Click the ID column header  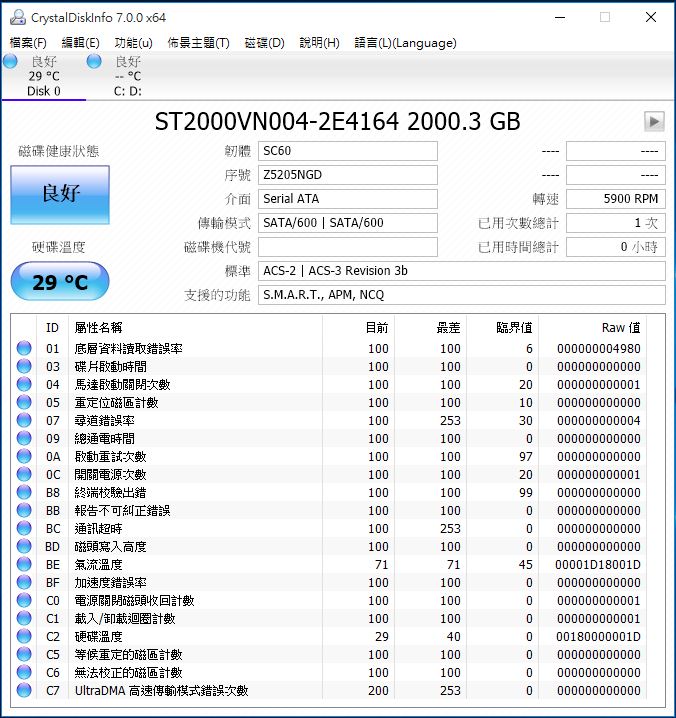point(52,328)
